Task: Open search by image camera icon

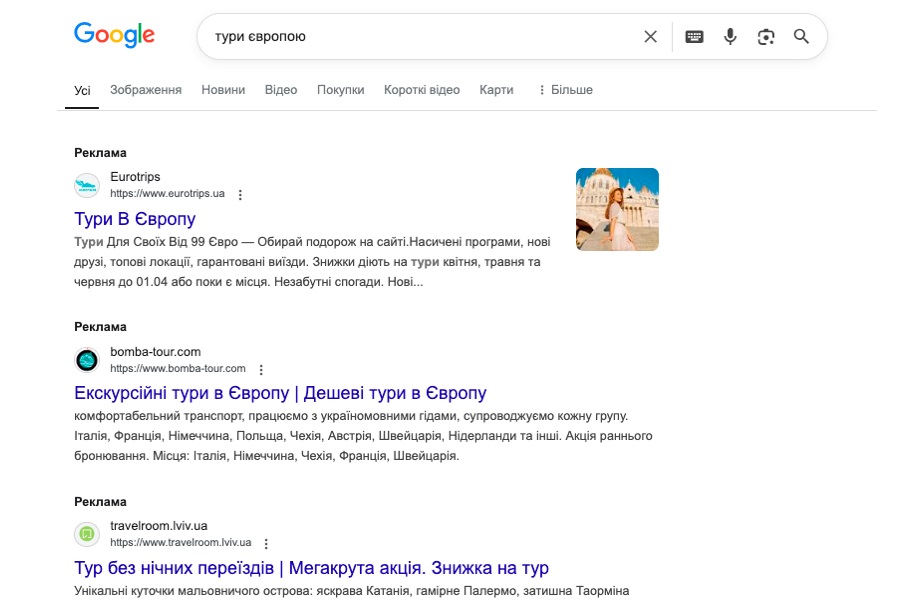Action: pyautogui.click(x=766, y=37)
